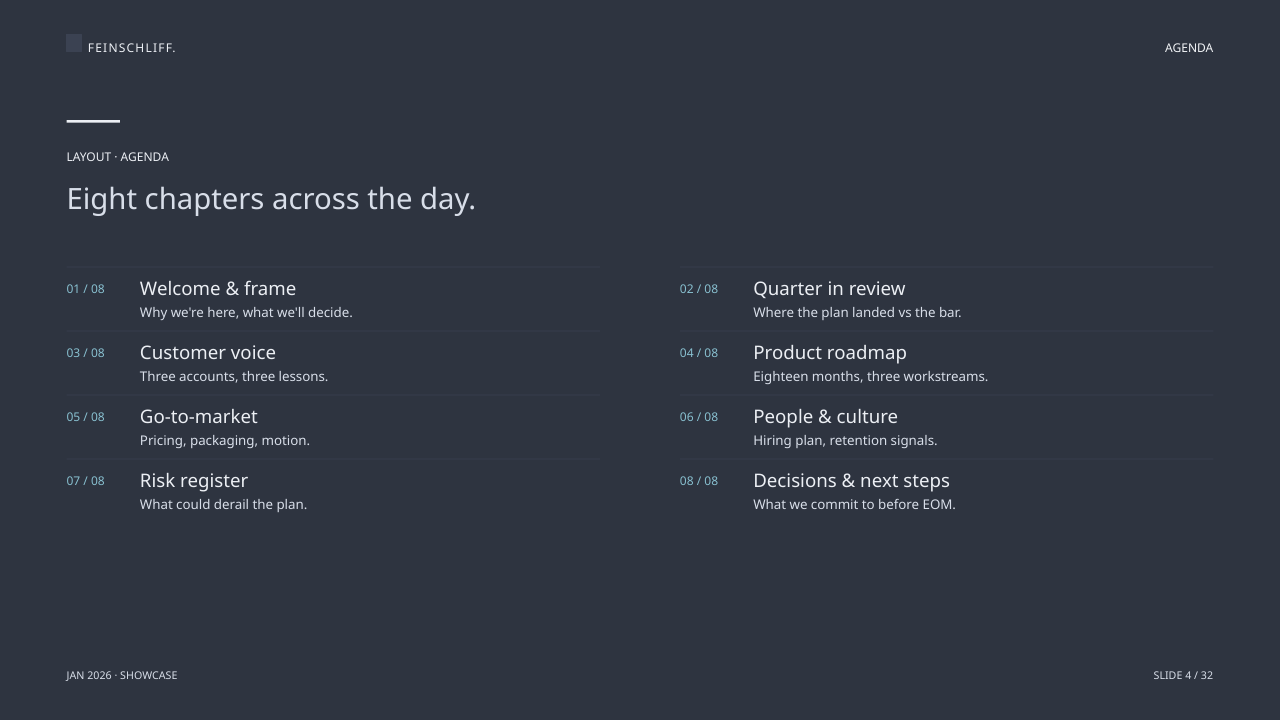Select the FEINSCHLIFF. brand name text

[131, 48]
